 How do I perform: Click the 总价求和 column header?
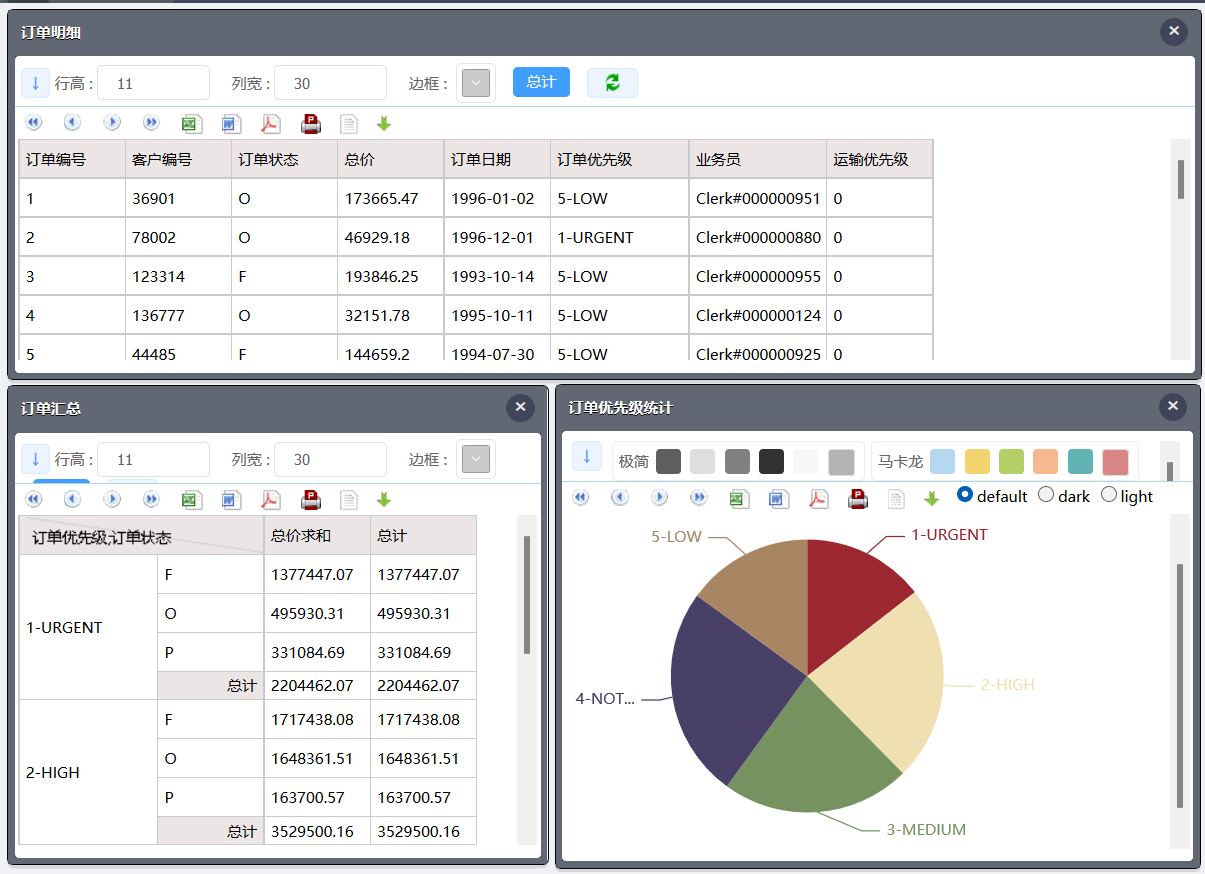point(316,536)
